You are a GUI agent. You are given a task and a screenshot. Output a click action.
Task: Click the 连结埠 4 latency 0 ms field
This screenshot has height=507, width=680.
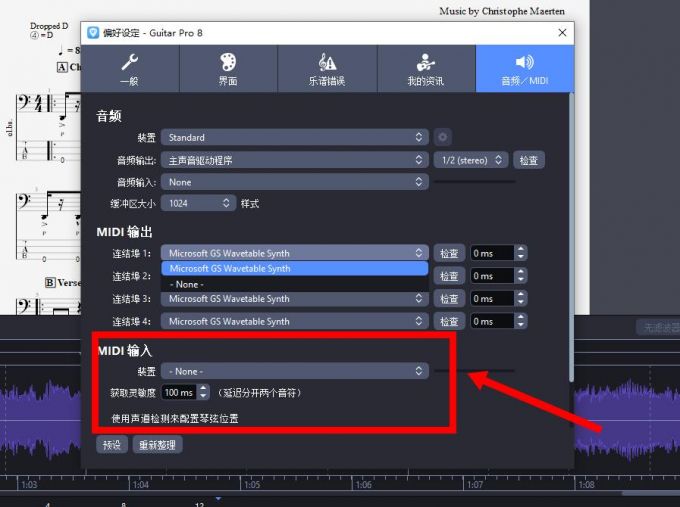point(492,321)
